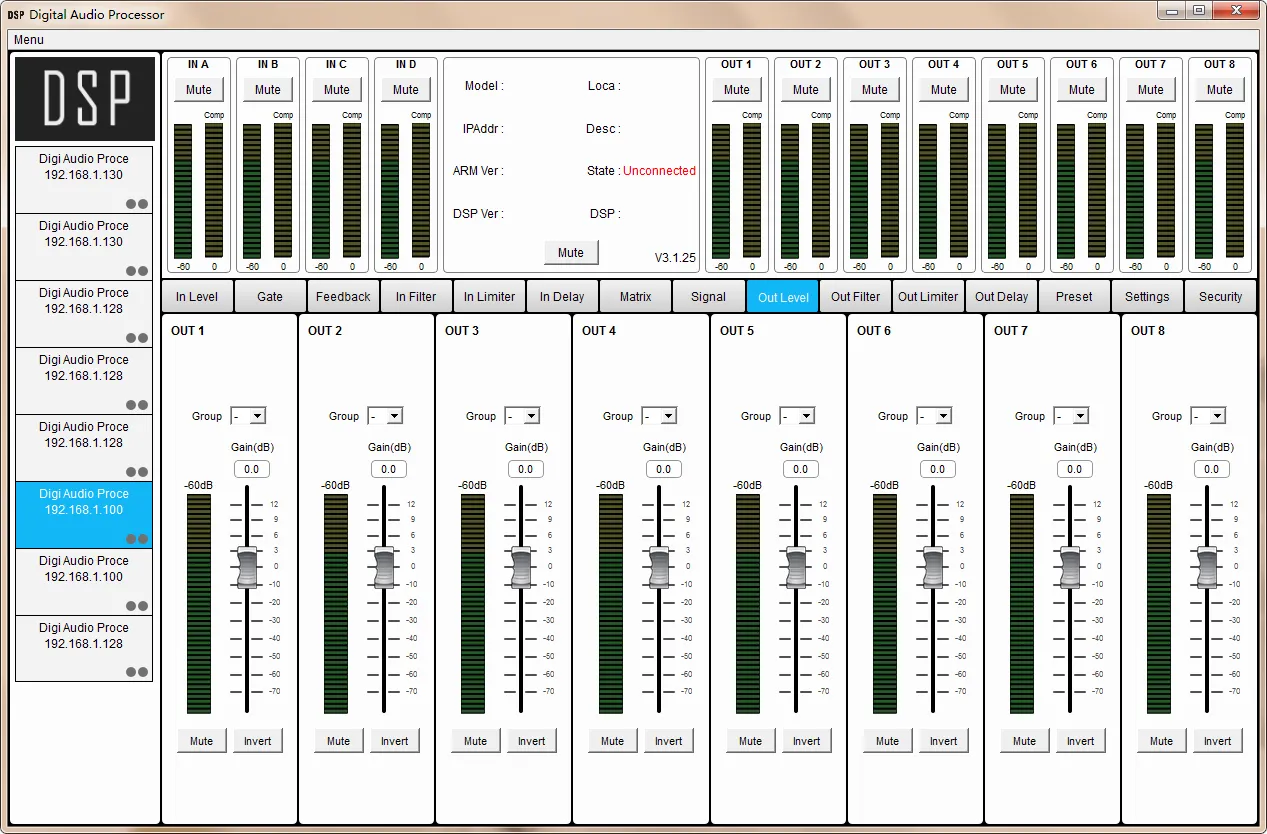Click the OUT 6 Gain(dB) value field
This screenshot has width=1267, height=834.
(x=937, y=469)
